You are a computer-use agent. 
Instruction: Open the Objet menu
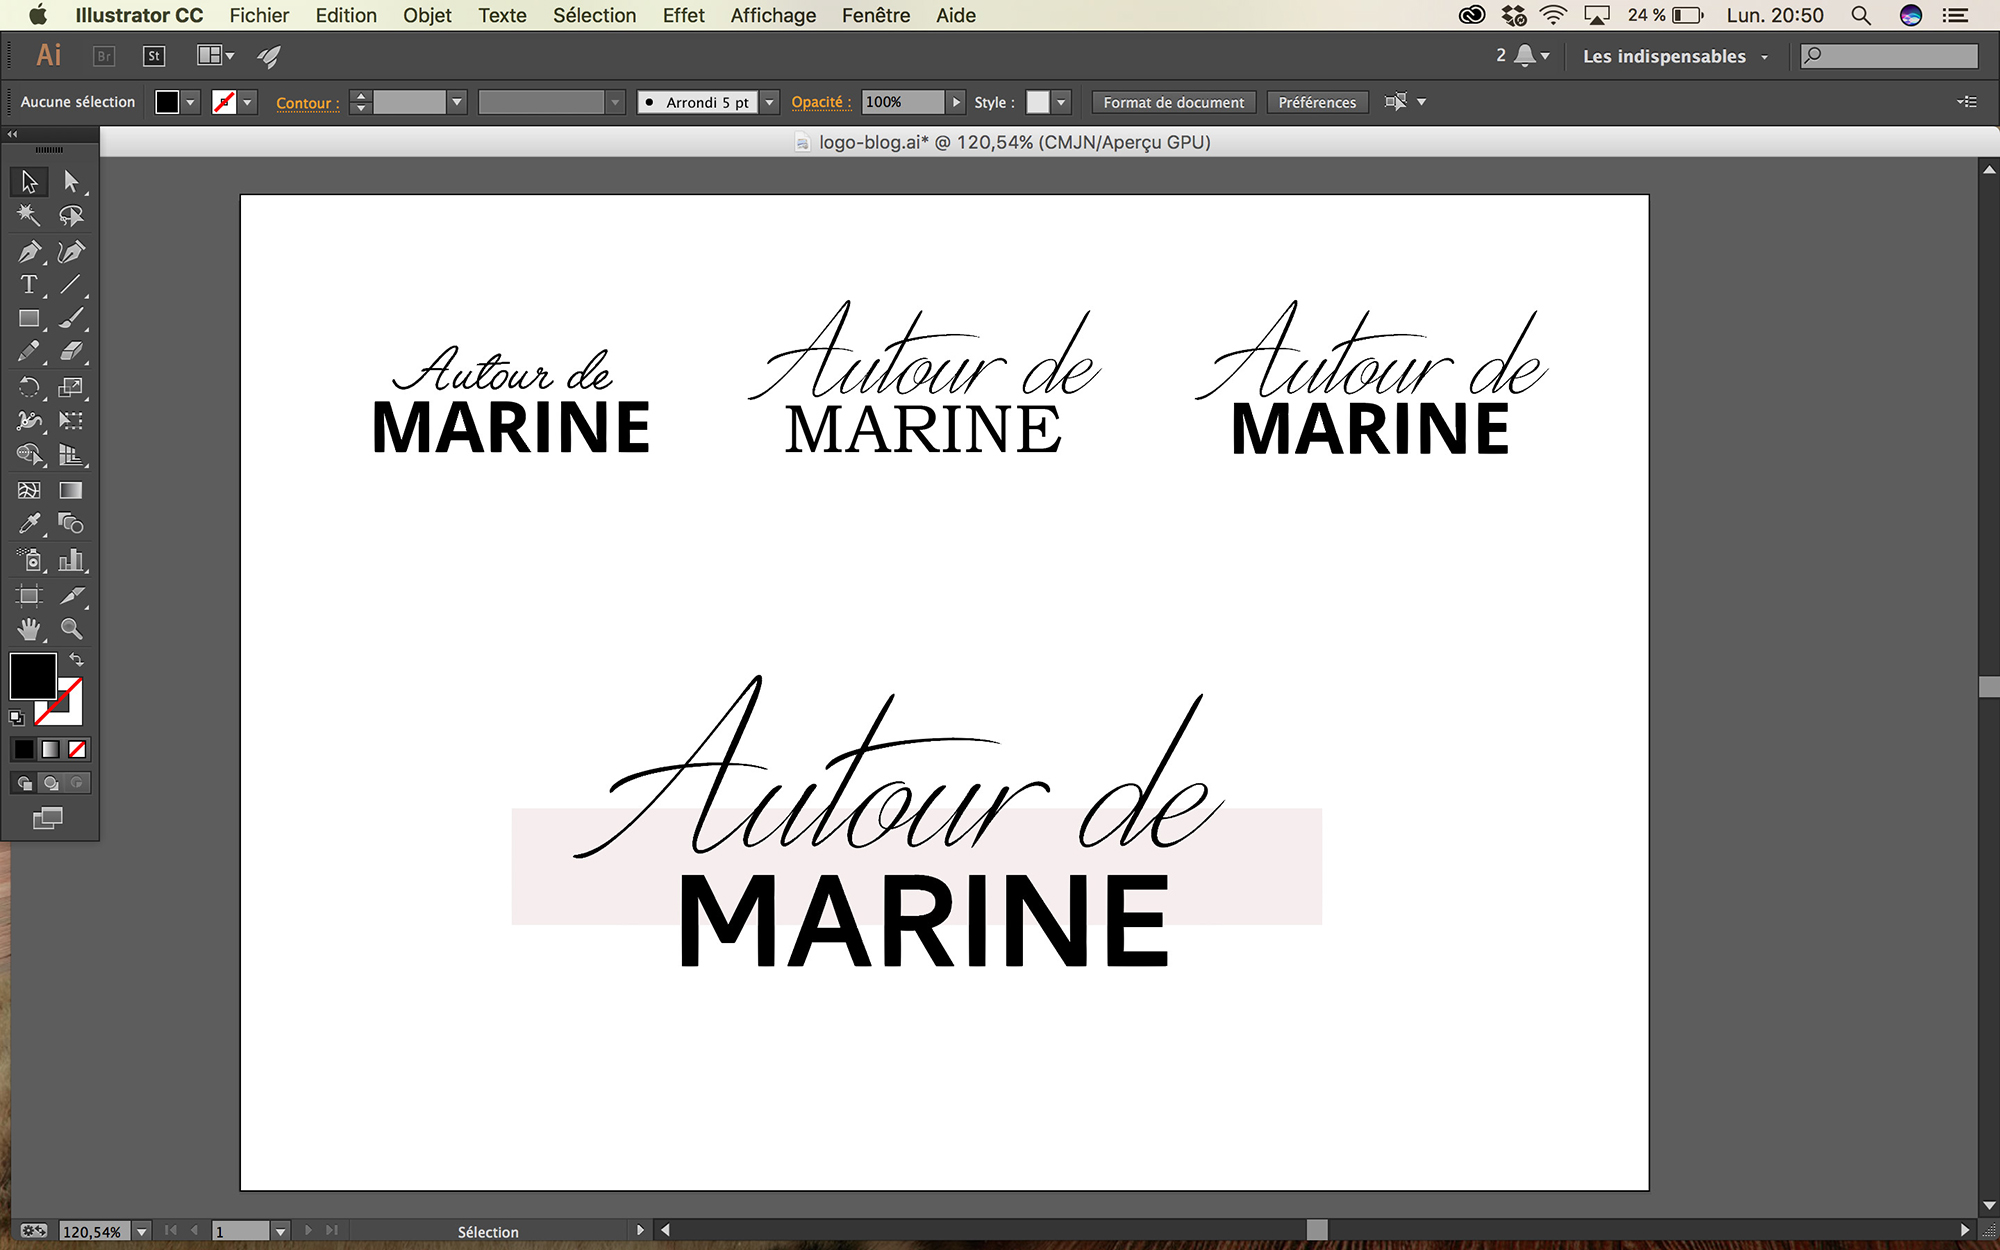[427, 15]
